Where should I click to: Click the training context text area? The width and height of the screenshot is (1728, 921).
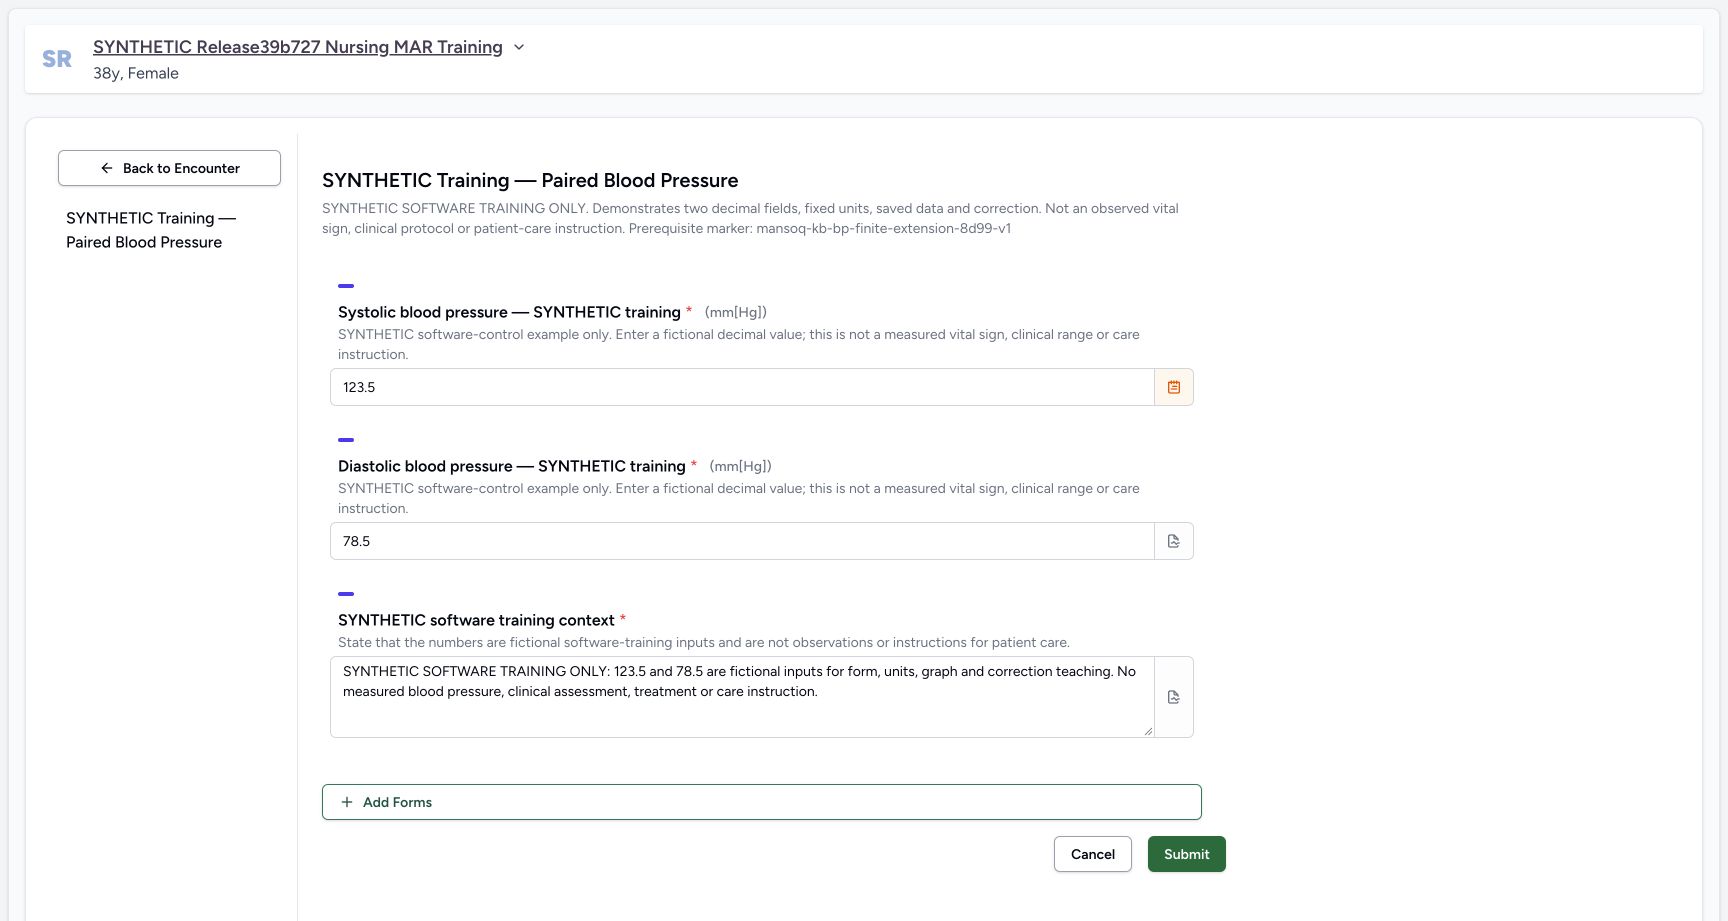[x=742, y=697]
